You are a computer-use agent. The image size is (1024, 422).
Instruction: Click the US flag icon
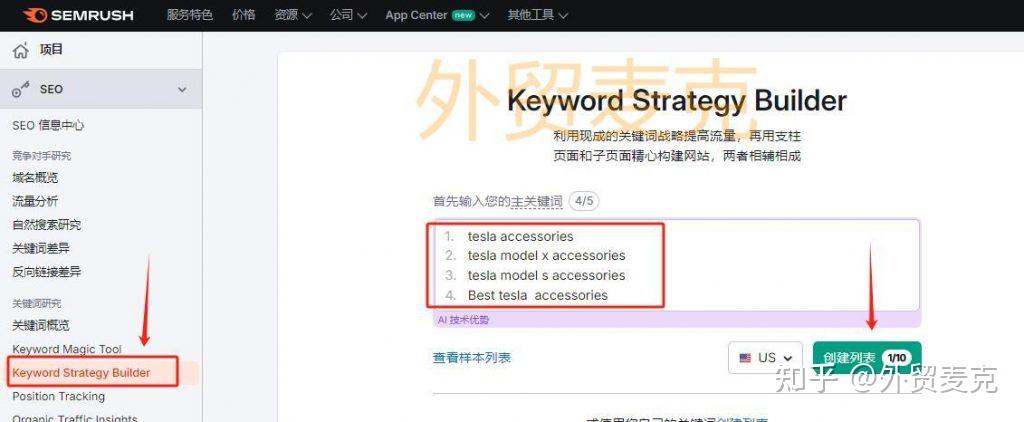point(745,358)
